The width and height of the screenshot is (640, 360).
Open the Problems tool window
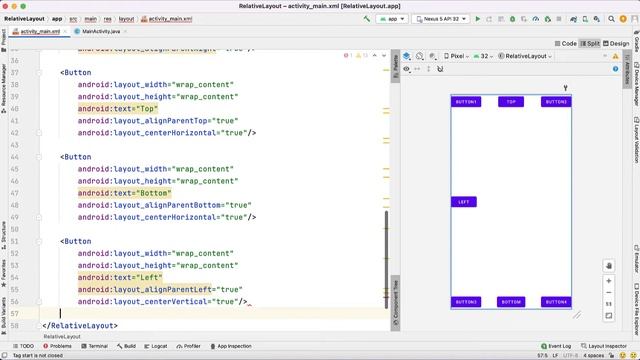tap(57, 346)
